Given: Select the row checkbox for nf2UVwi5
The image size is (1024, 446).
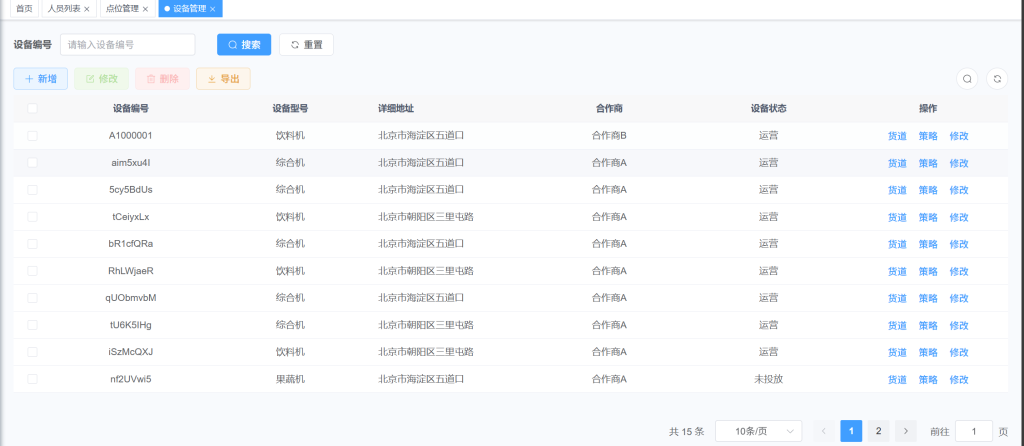Looking at the screenshot, I should tap(33, 379).
